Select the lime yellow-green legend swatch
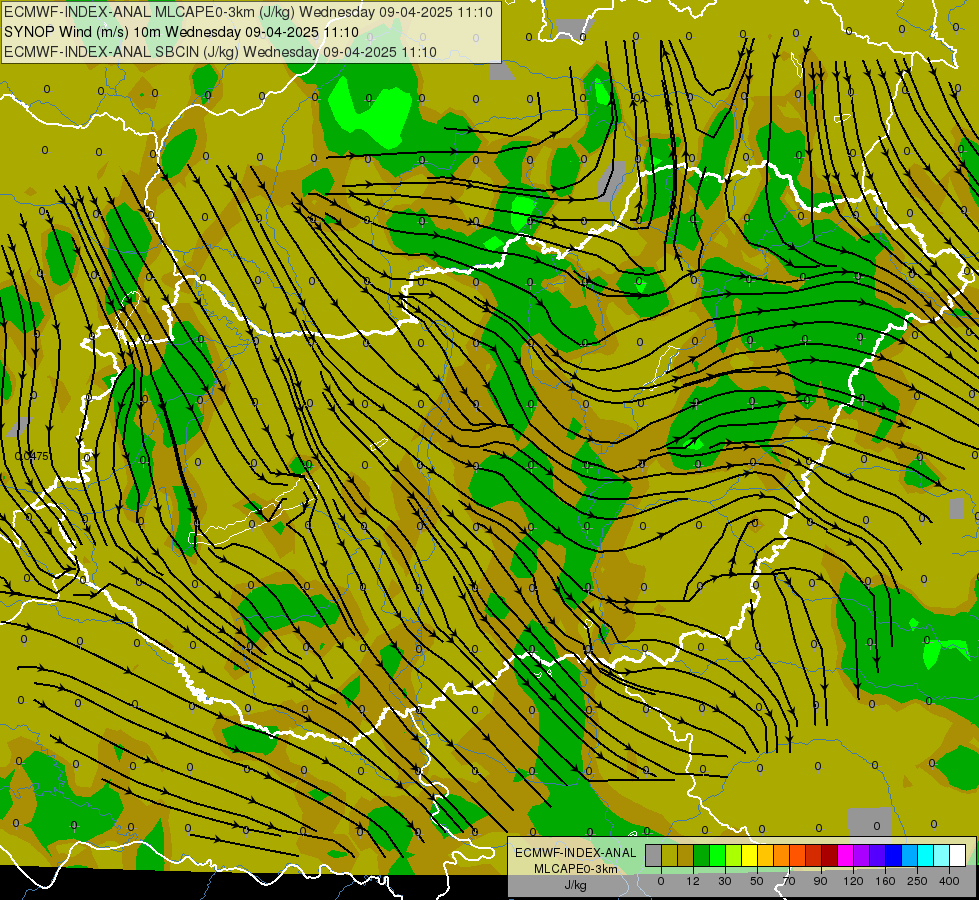Screen dimensions: 979x900 coord(734,855)
